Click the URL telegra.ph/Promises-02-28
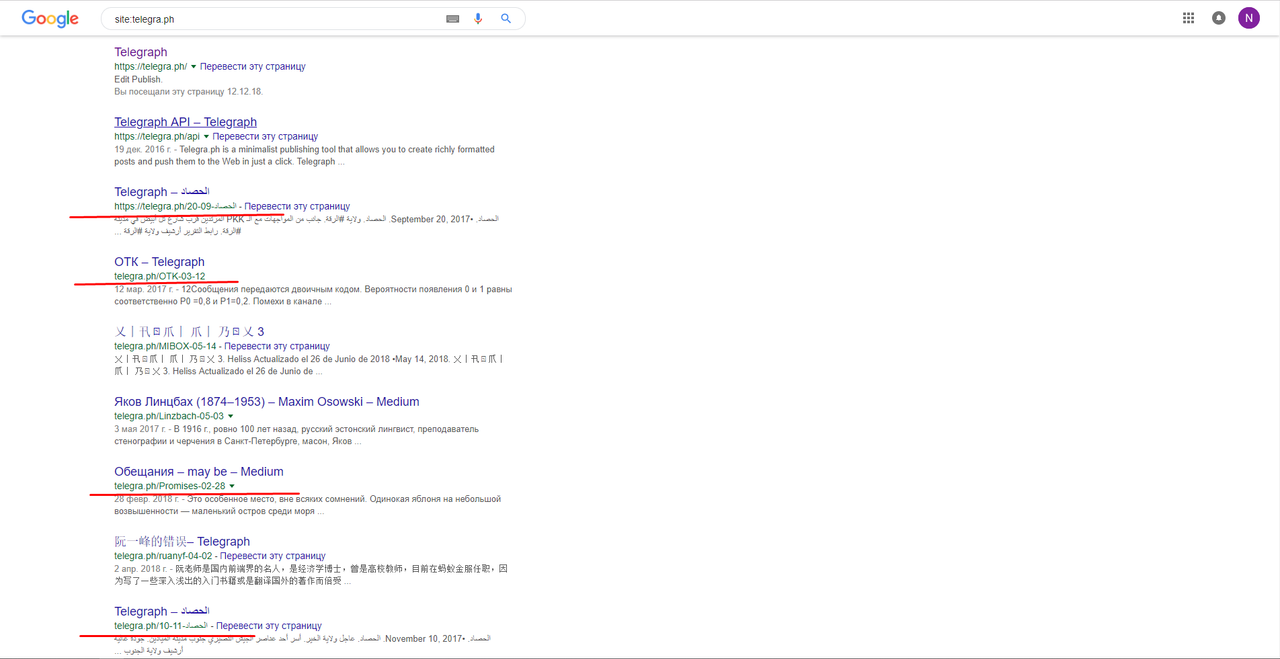This screenshot has height=659, width=1280. pos(169,486)
